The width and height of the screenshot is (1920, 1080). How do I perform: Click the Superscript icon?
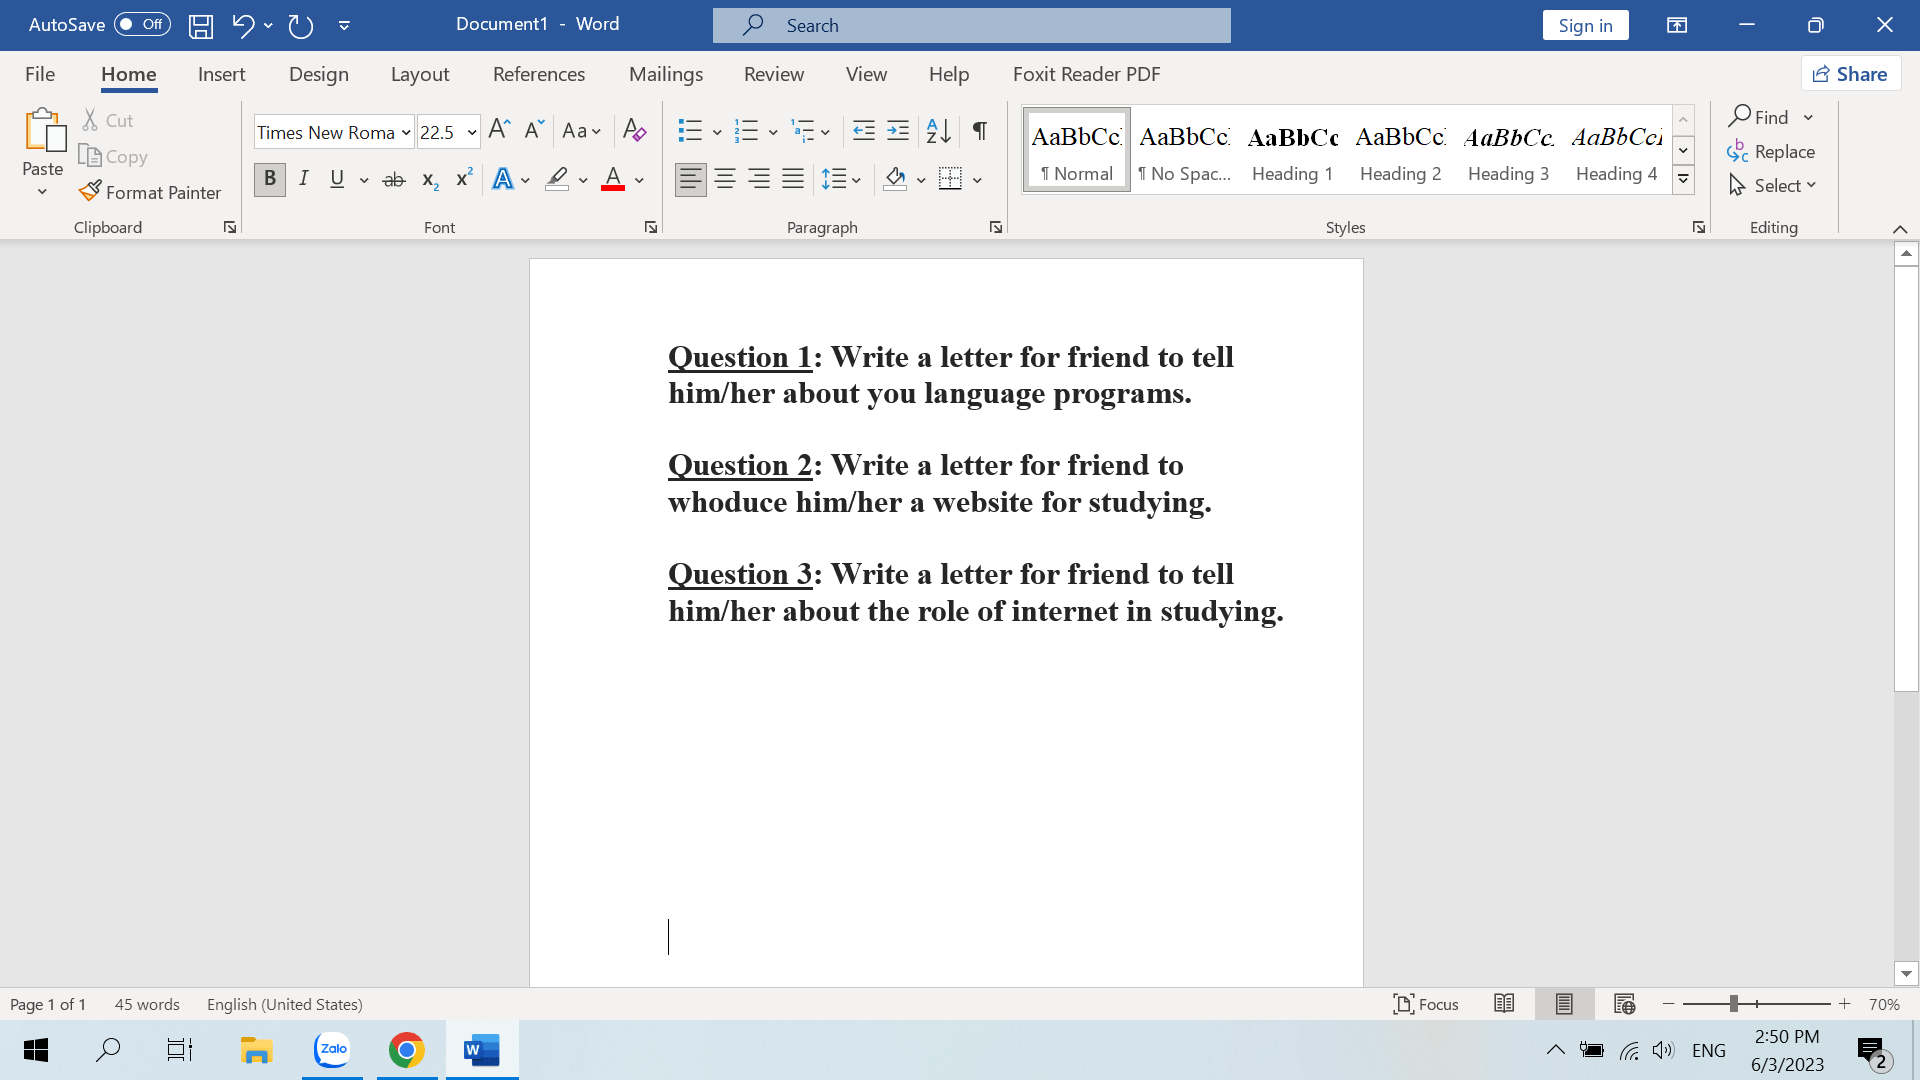463,179
